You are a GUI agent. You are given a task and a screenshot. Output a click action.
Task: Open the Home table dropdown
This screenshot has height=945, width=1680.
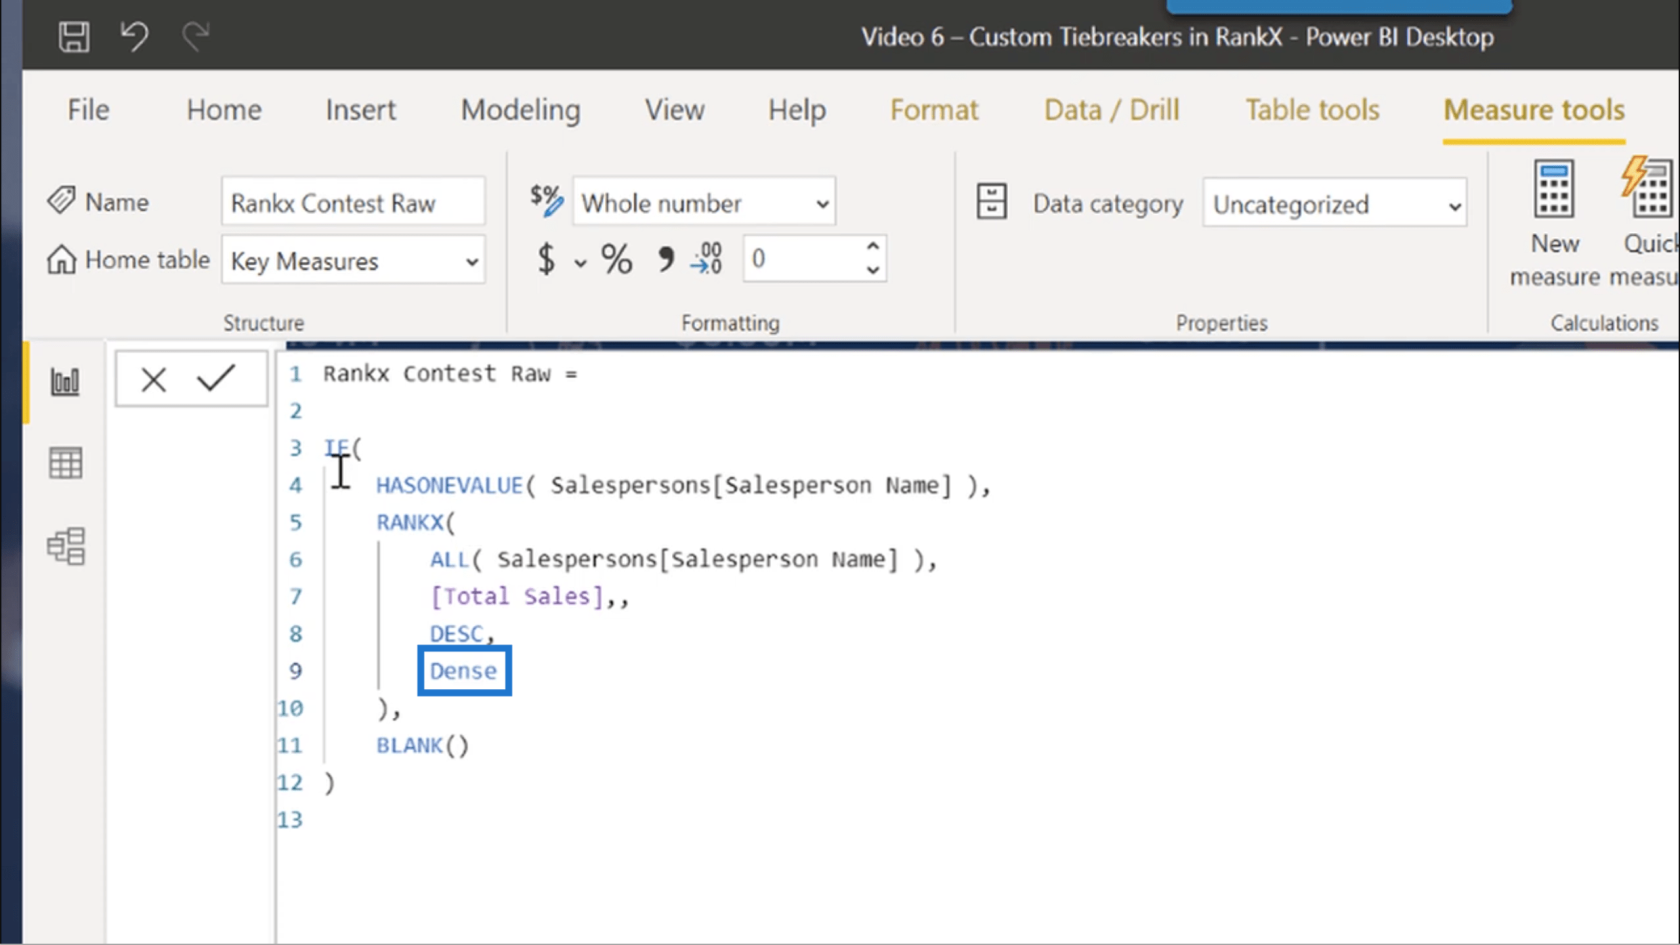click(353, 261)
